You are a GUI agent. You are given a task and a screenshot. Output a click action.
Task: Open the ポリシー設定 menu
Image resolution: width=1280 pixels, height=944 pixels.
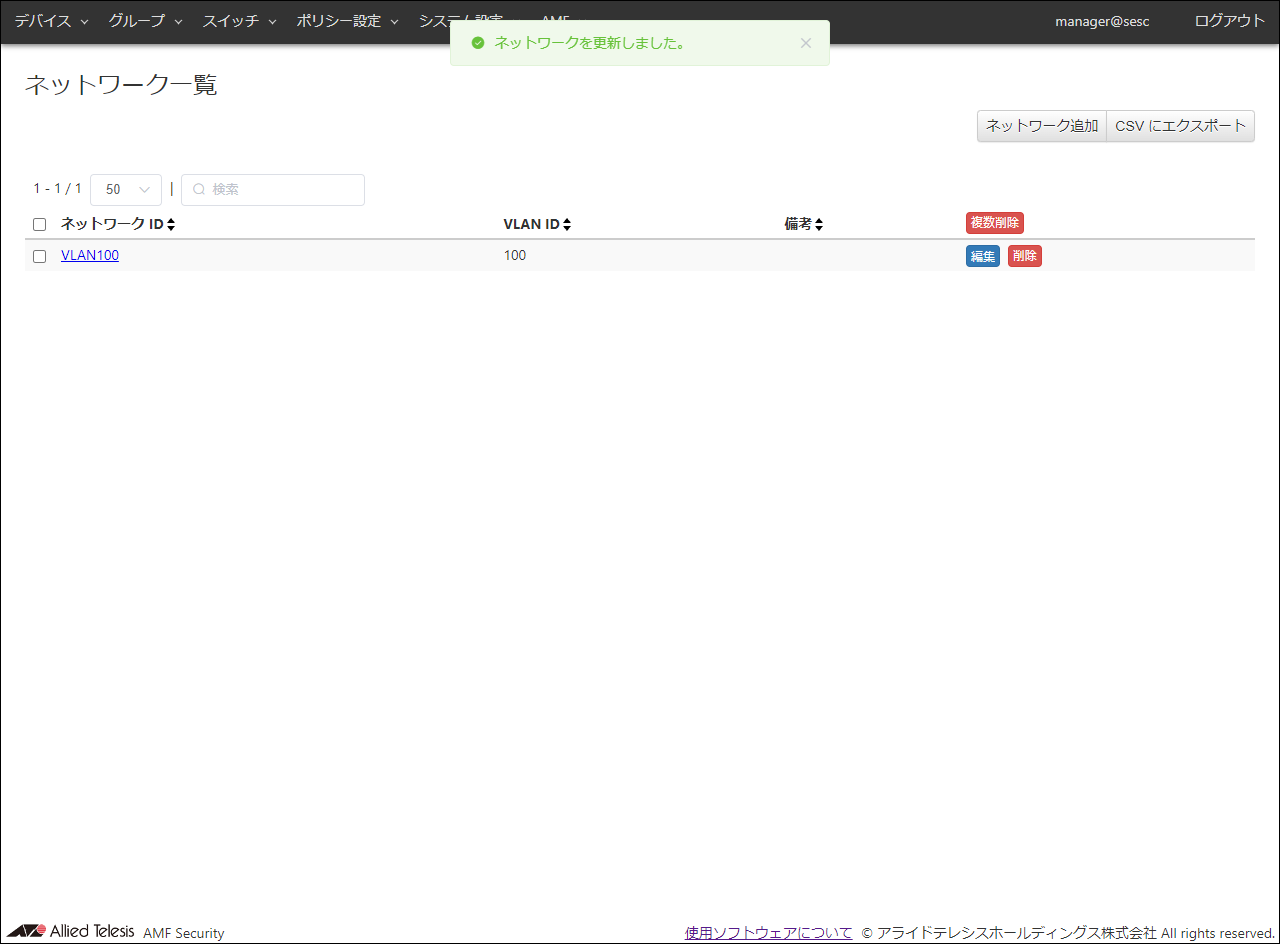point(347,21)
